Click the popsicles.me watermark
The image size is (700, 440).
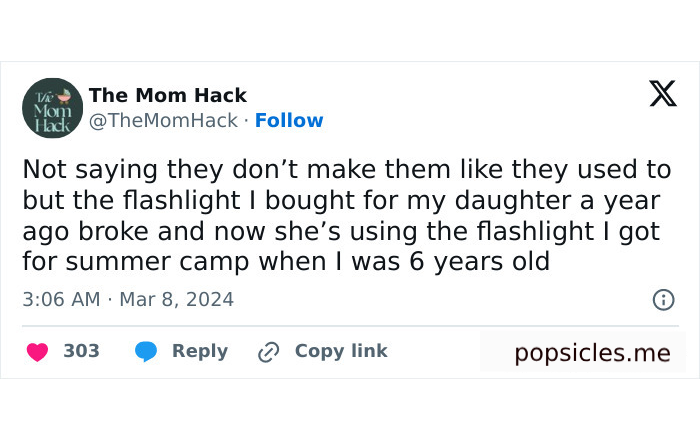[x=592, y=353]
